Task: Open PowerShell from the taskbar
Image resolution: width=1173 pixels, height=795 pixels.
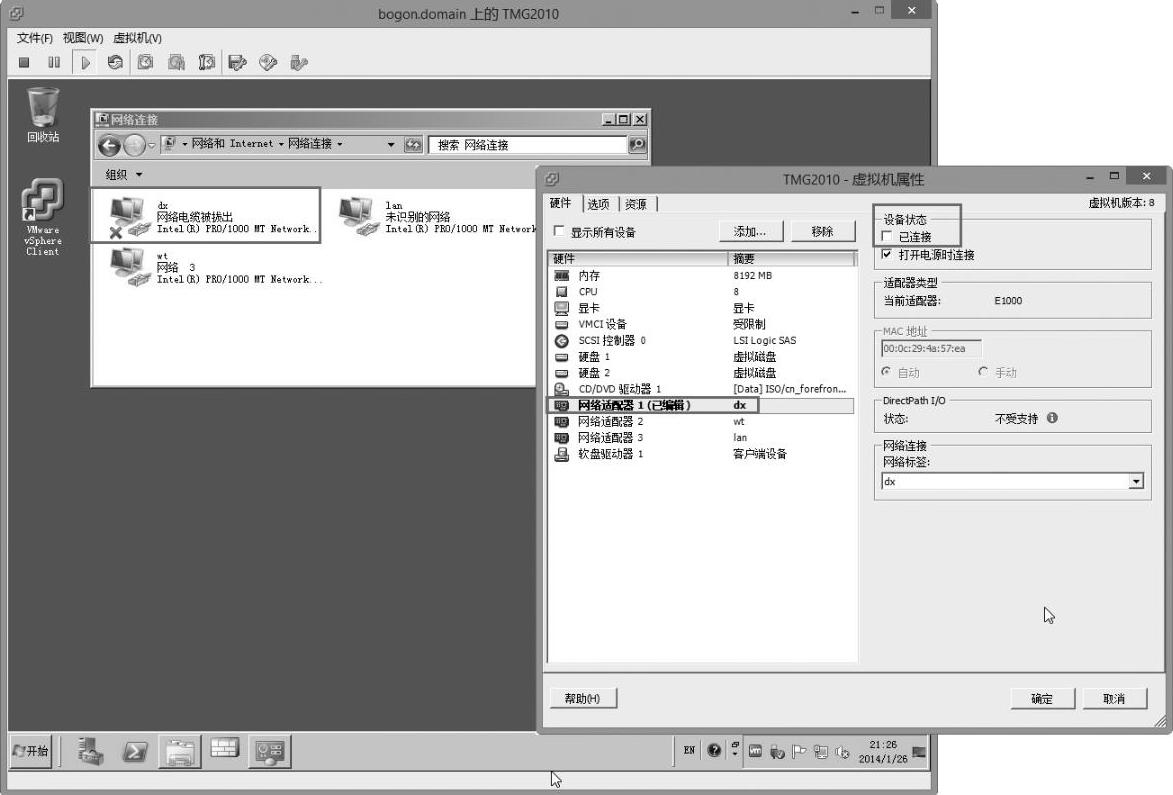Action: click(135, 751)
